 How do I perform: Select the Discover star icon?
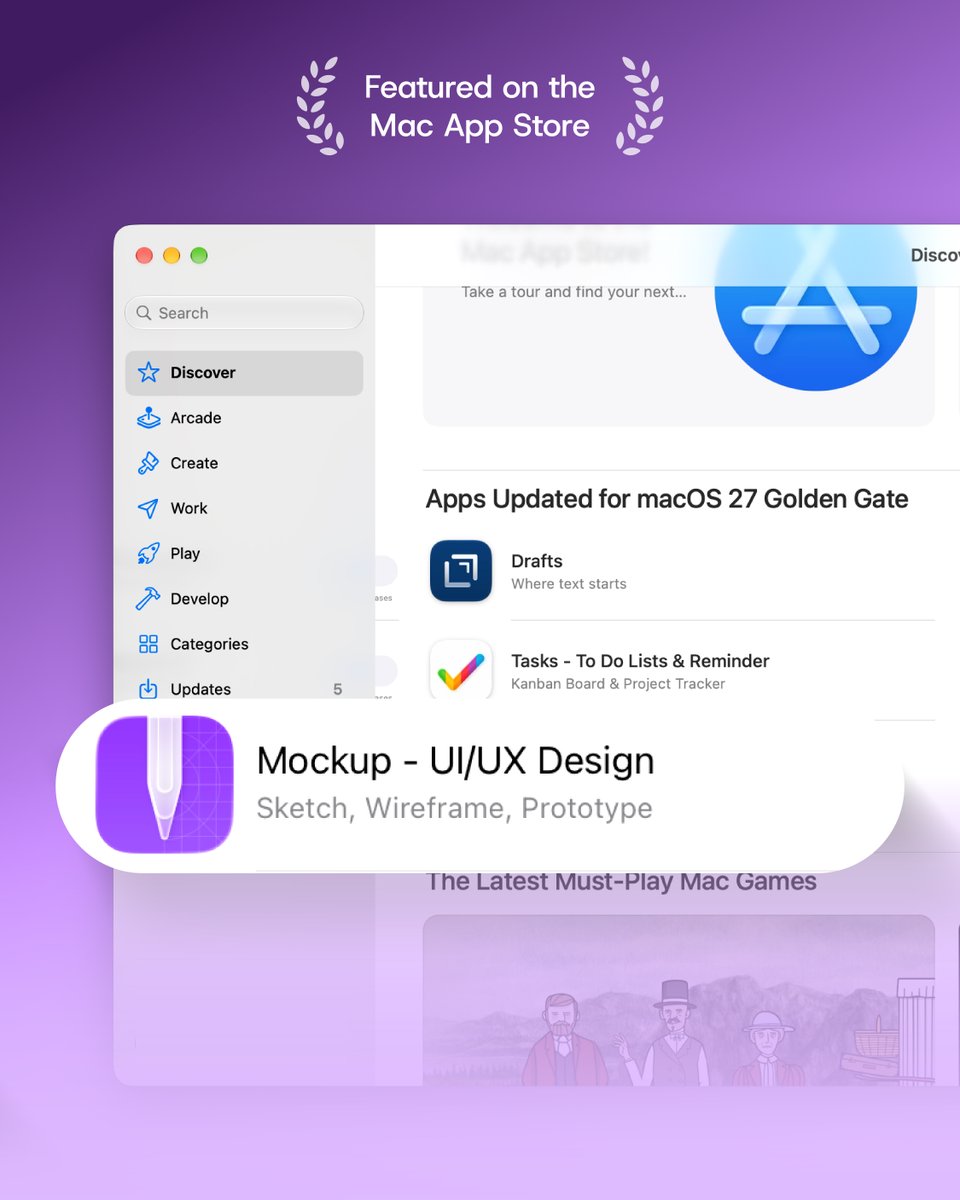point(148,373)
